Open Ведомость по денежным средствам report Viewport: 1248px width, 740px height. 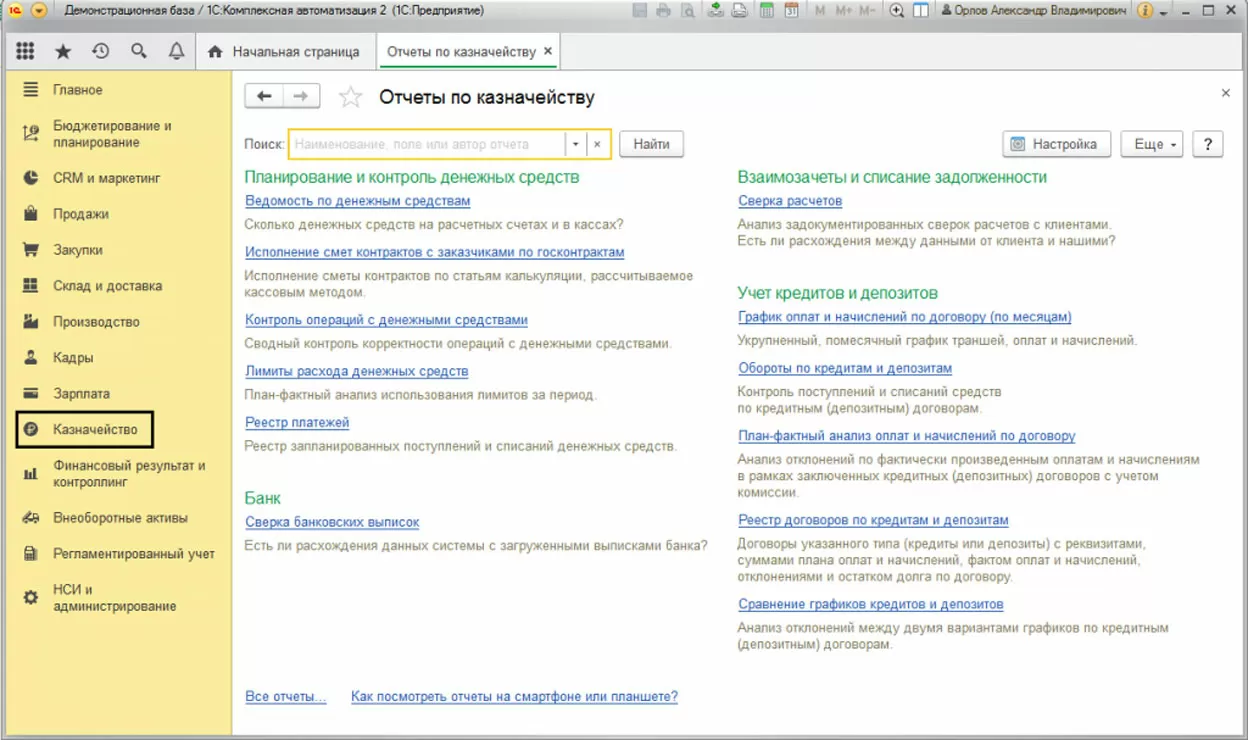pyautogui.click(x=357, y=200)
